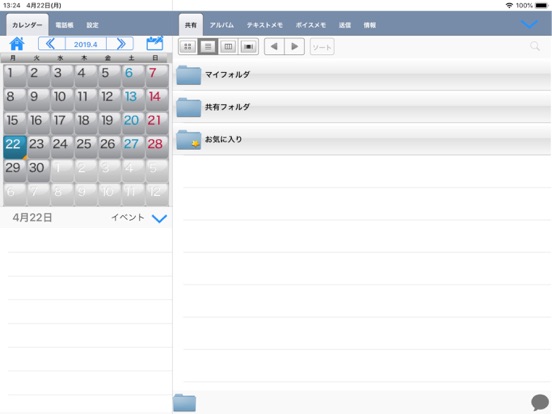Switch to the アルバム tab
This screenshot has width=552, height=414.
pyautogui.click(x=222, y=25)
